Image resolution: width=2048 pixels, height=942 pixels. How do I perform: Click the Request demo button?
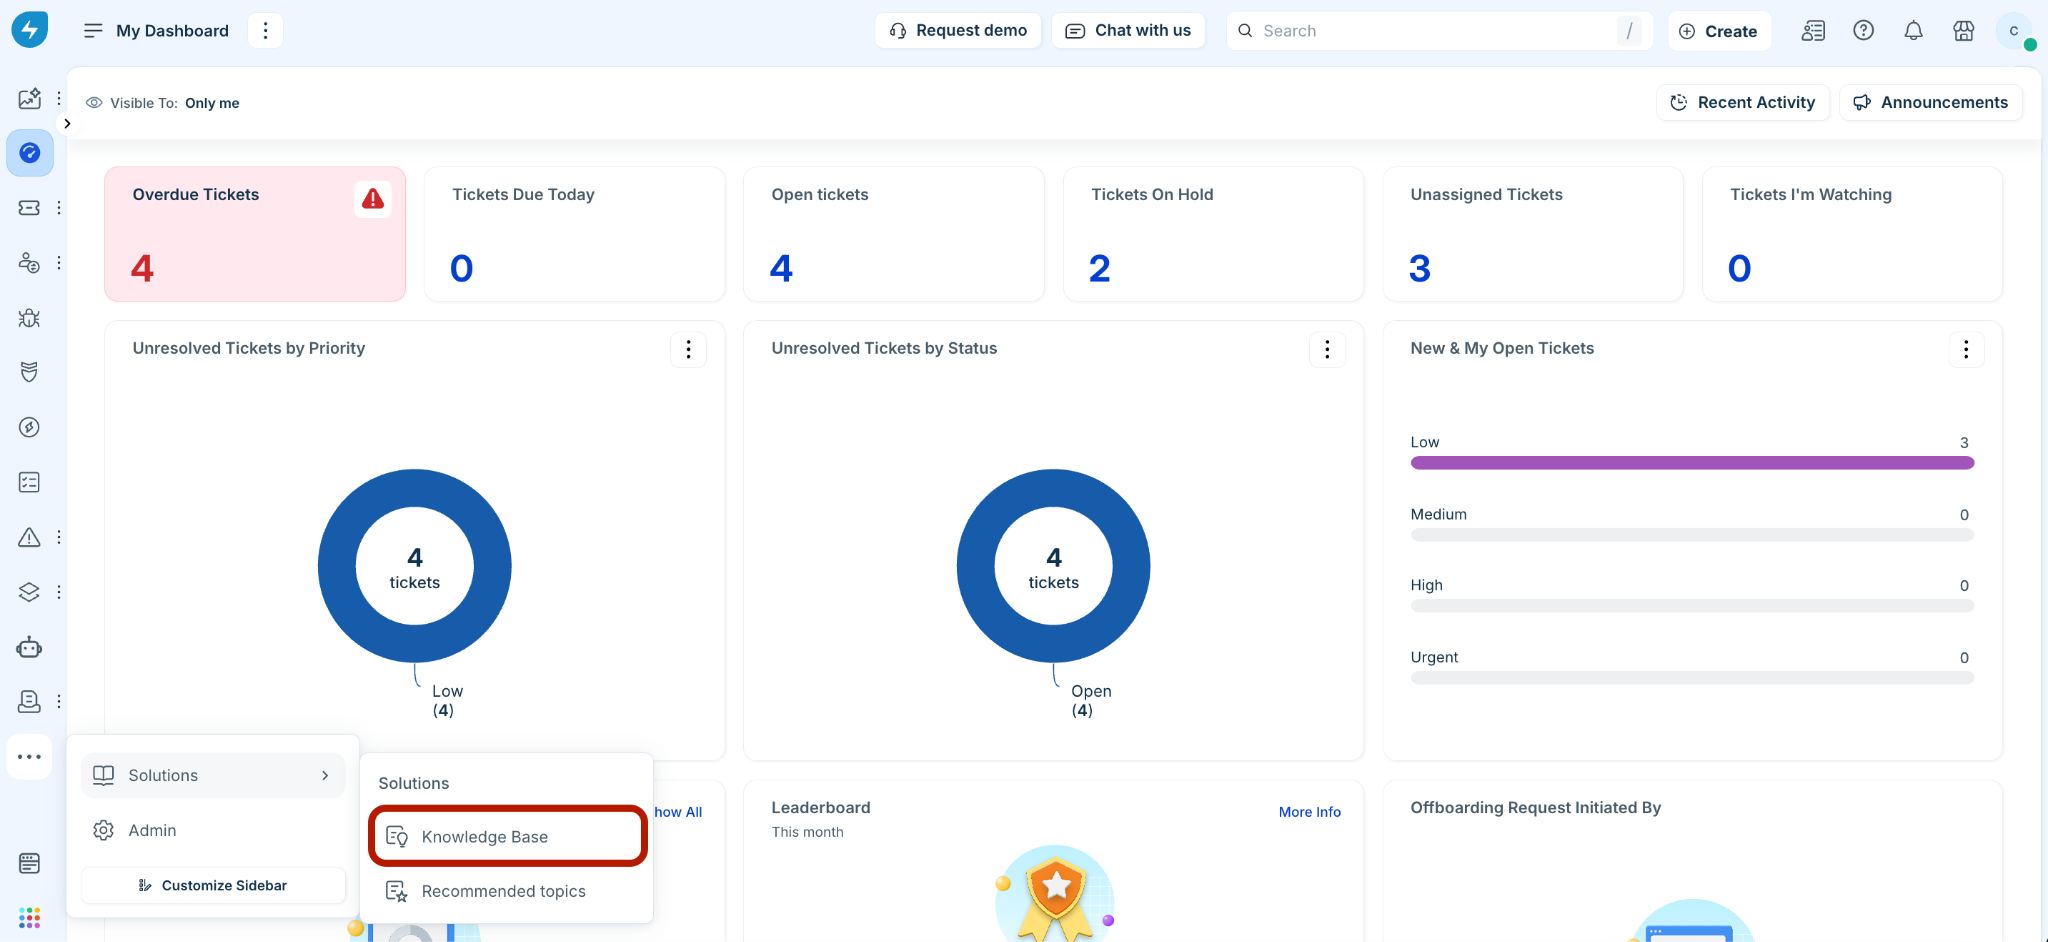[958, 31]
